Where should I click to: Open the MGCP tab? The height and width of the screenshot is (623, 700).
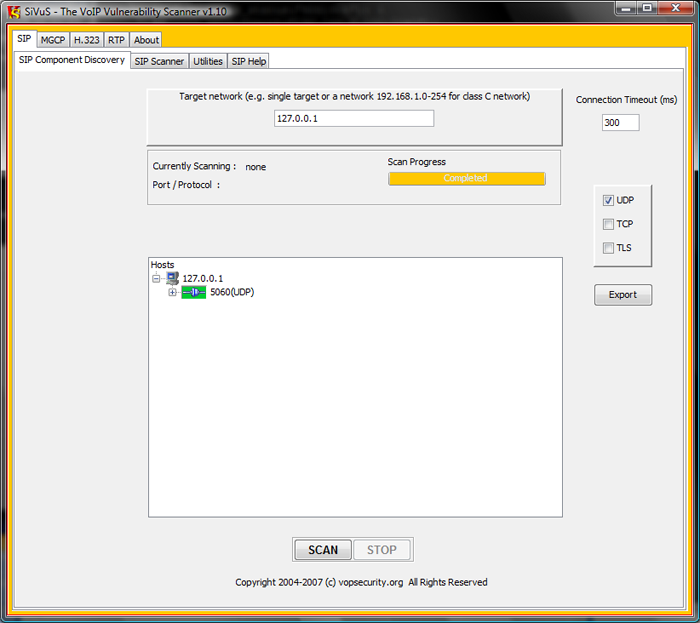tap(53, 40)
